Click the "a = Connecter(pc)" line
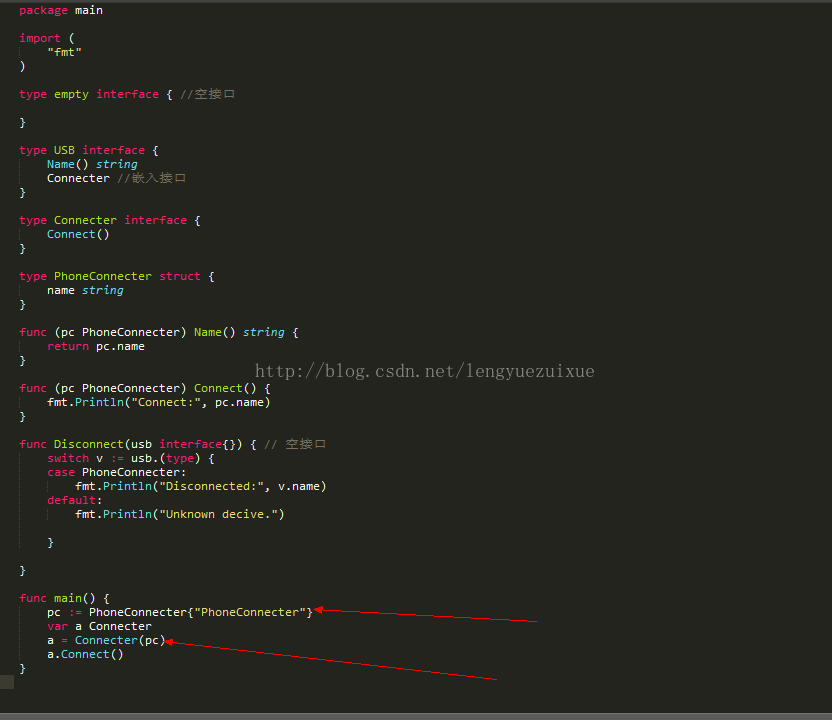The width and height of the screenshot is (832, 720). (x=106, y=640)
